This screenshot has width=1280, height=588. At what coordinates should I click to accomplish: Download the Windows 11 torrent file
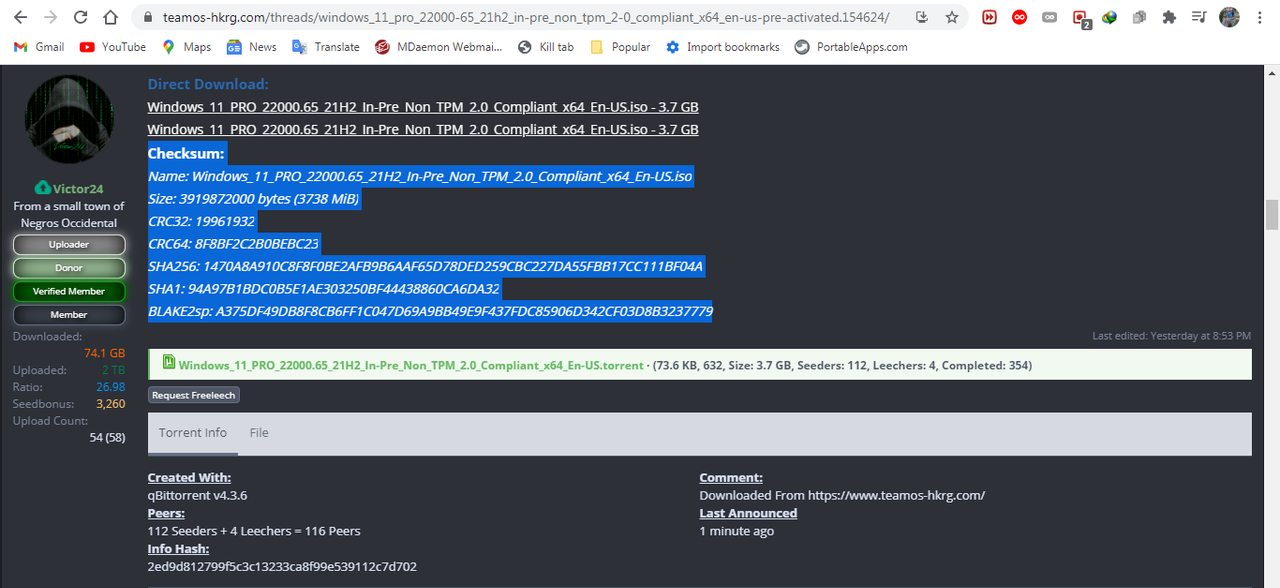pos(411,365)
